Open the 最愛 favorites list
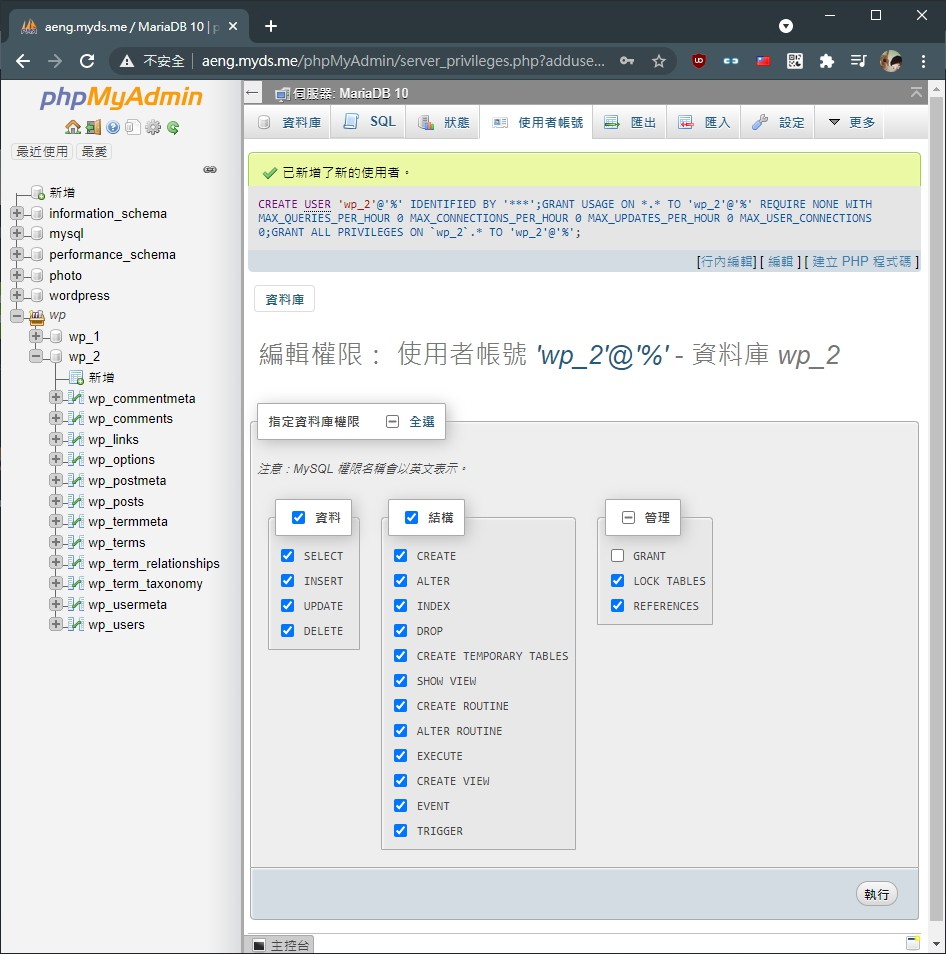 coord(94,151)
